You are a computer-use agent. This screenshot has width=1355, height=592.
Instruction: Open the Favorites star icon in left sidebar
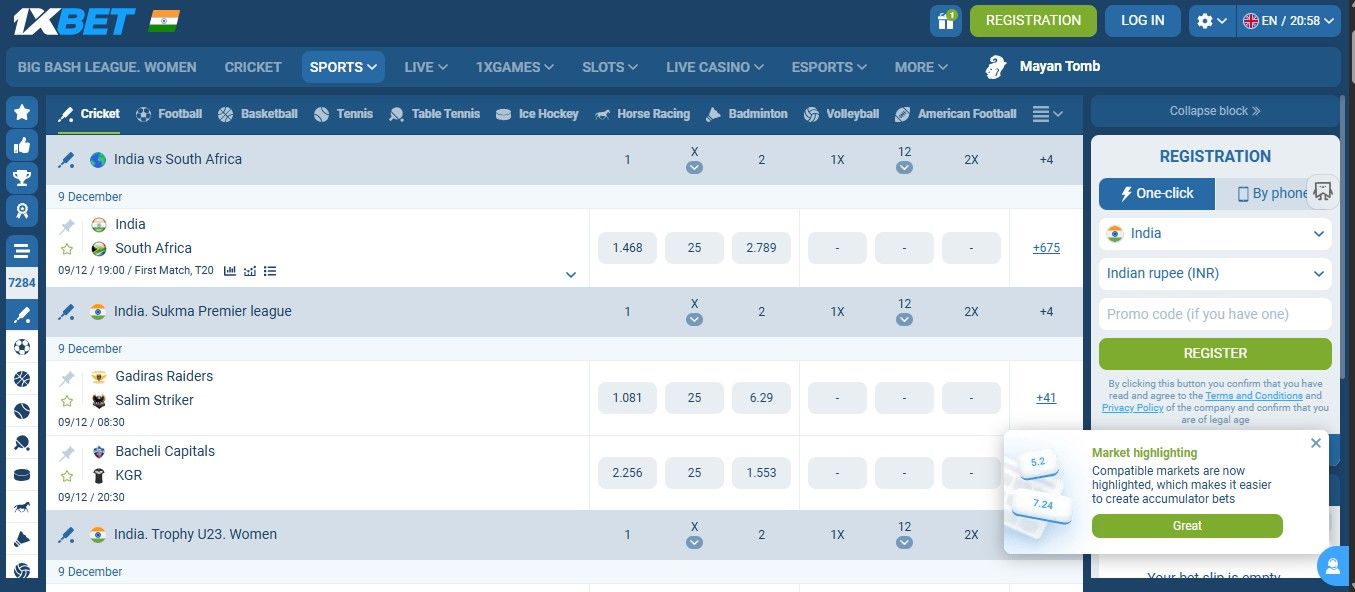pos(22,112)
